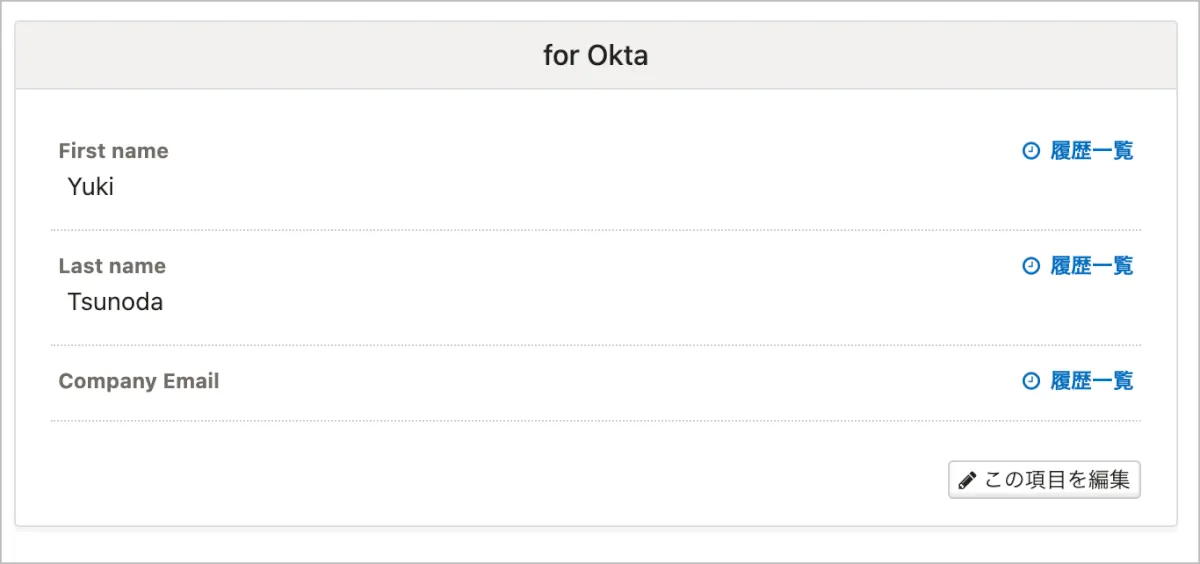This screenshot has height=564, width=1200.
Task: Click the dotted divider under Company Email
Action: click(x=595, y=421)
